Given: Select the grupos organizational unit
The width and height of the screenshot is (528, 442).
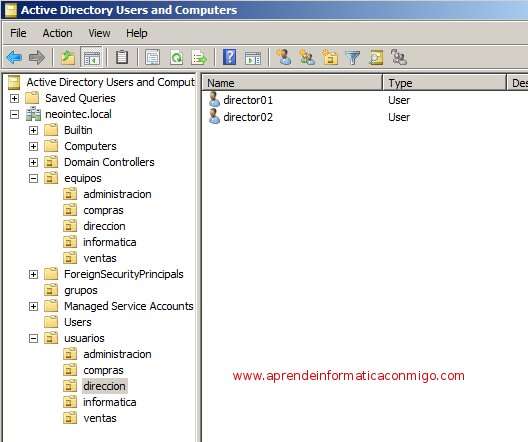Looking at the screenshot, I should coord(81,290).
